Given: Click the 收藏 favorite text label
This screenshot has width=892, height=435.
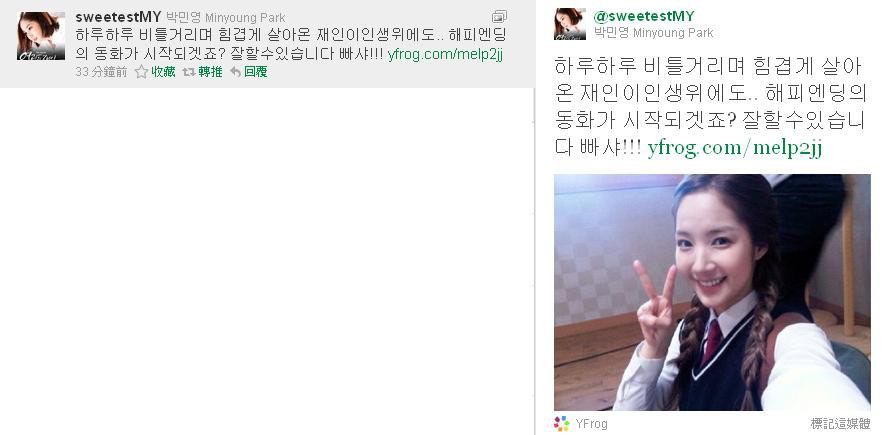Looking at the screenshot, I should (163, 72).
